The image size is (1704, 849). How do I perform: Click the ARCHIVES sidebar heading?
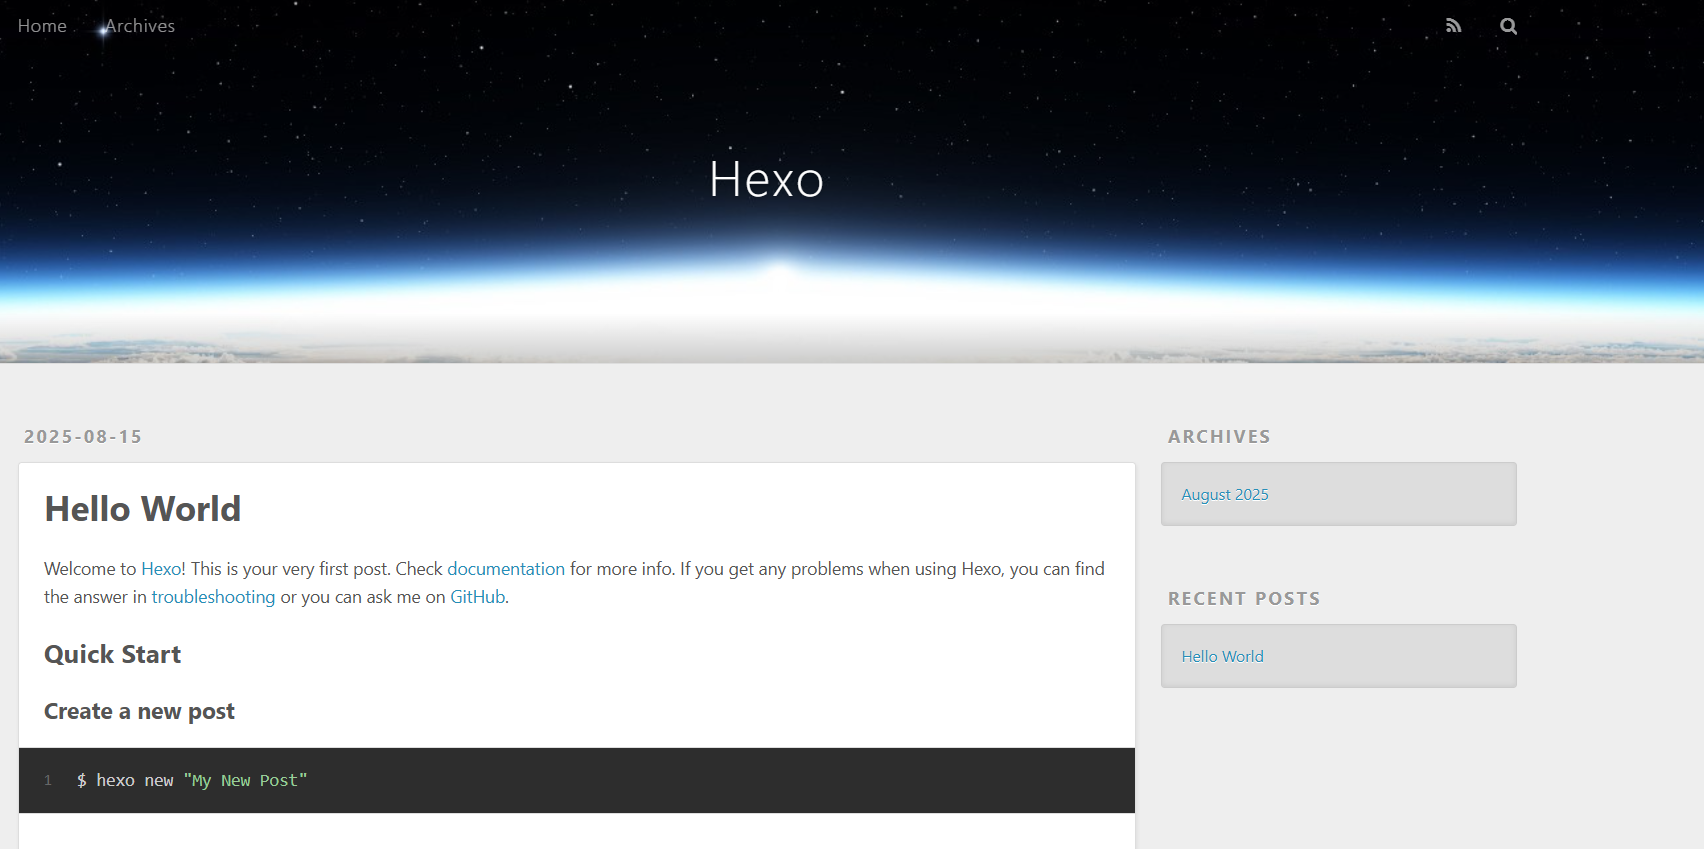click(1219, 437)
